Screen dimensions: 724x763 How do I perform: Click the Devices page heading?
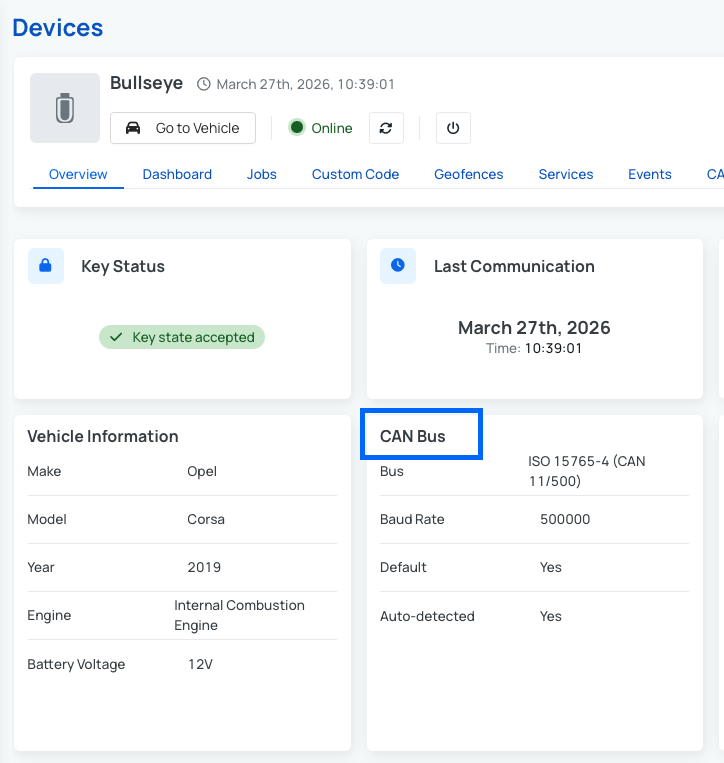pyautogui.click(x=58, y=27)
